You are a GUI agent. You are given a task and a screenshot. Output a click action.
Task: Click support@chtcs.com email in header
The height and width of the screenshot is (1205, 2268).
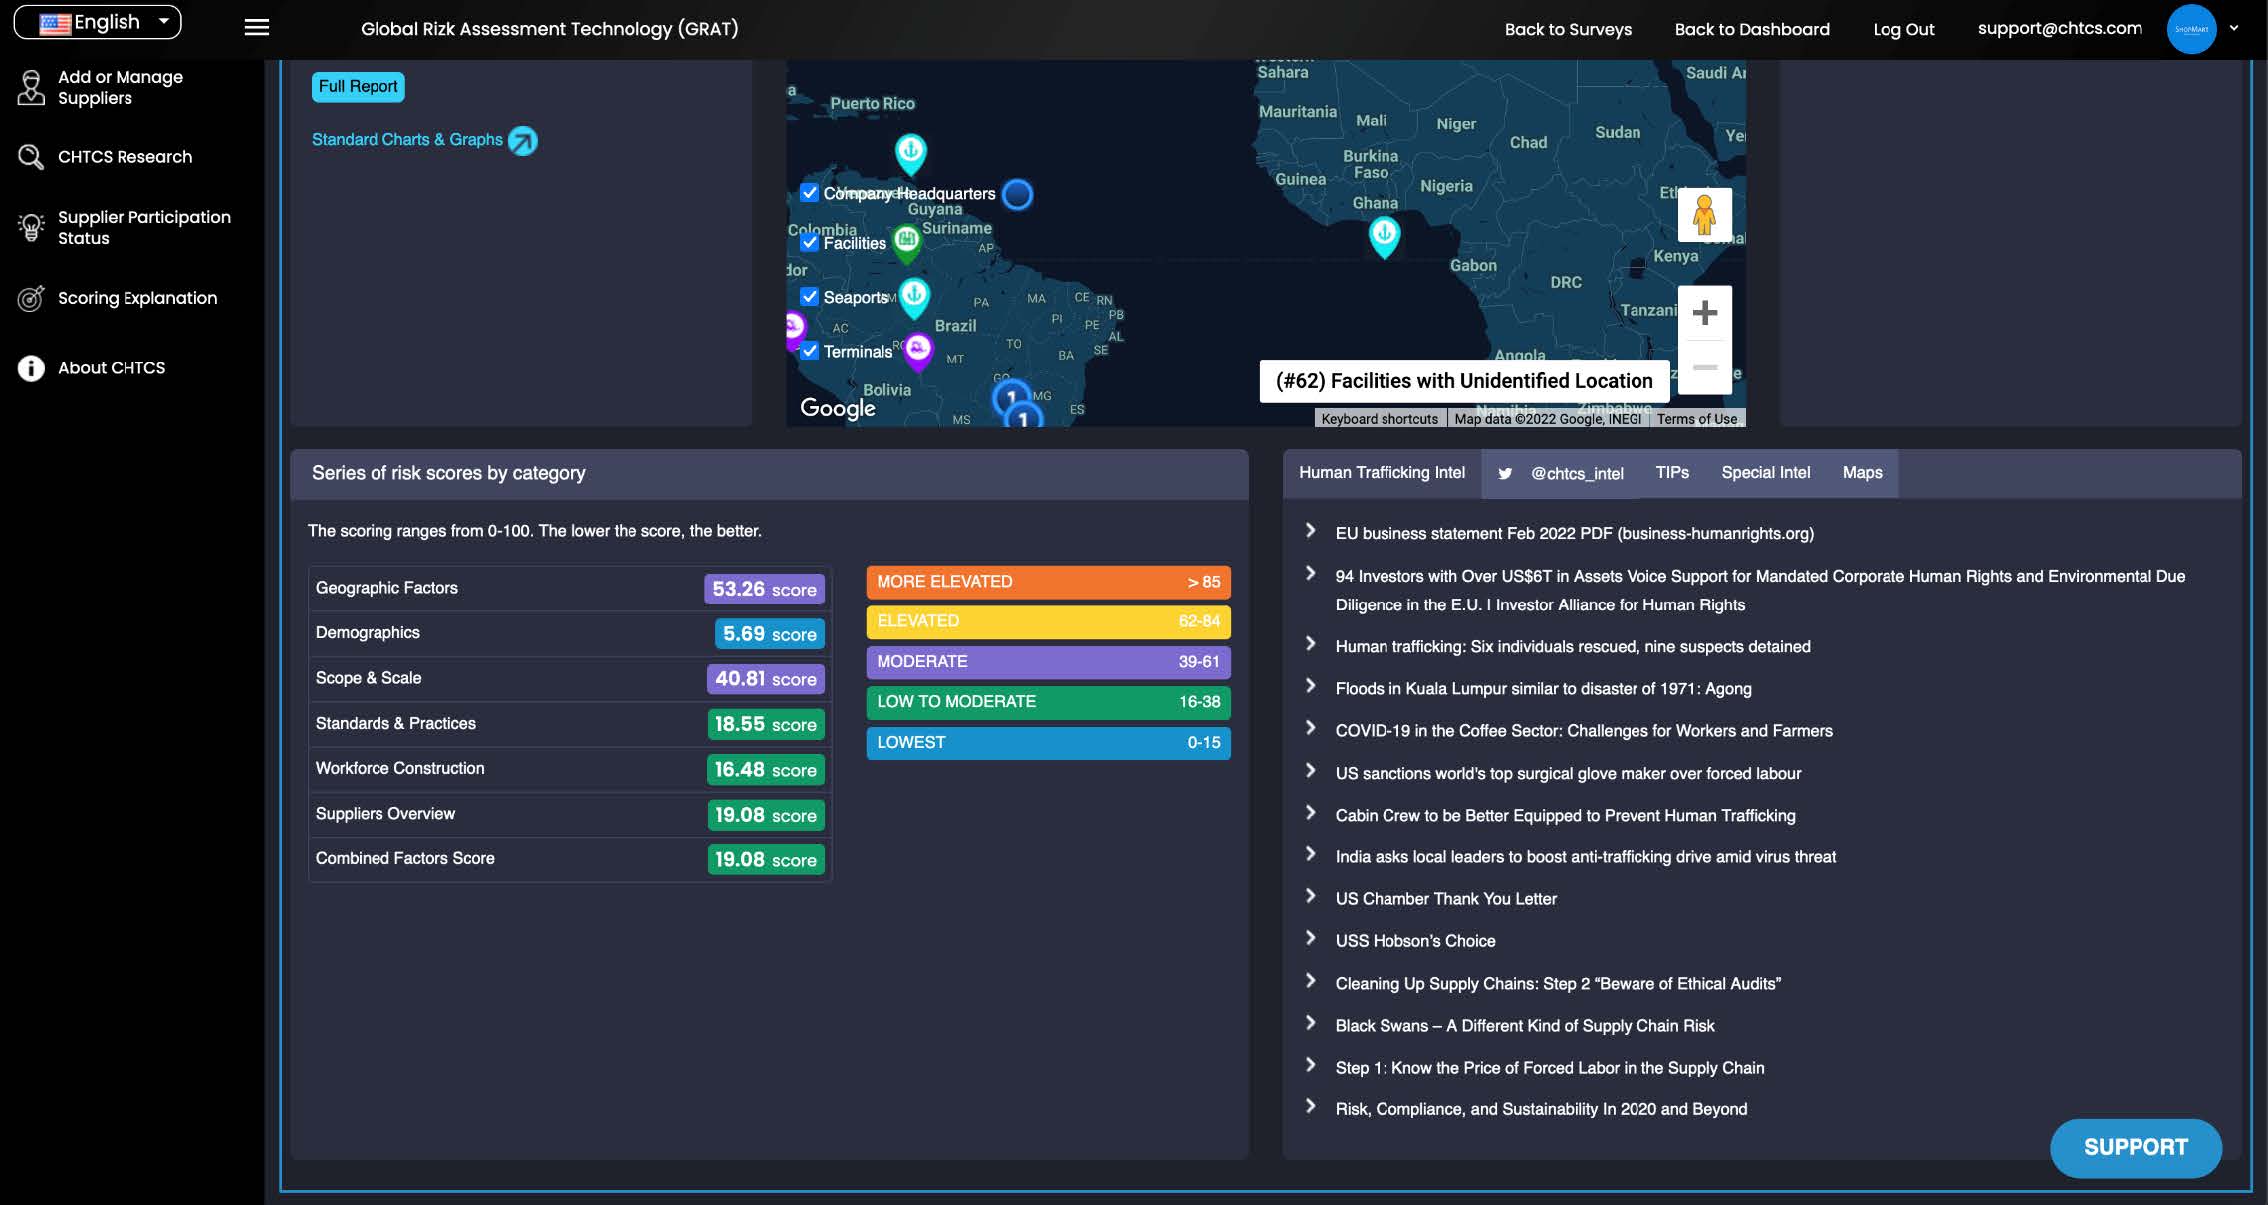pos(2059,28)
